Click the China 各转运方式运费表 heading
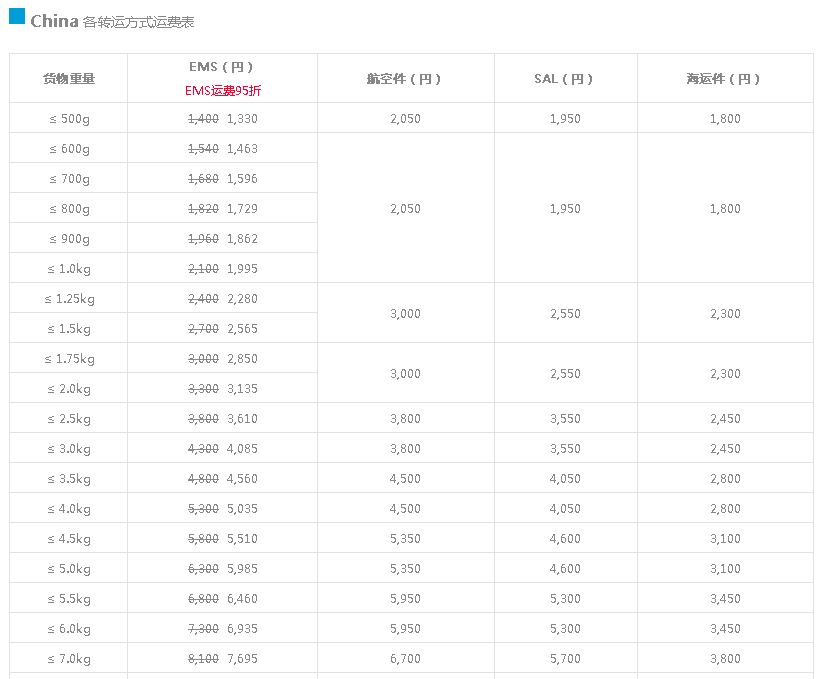 coord(112,20)
